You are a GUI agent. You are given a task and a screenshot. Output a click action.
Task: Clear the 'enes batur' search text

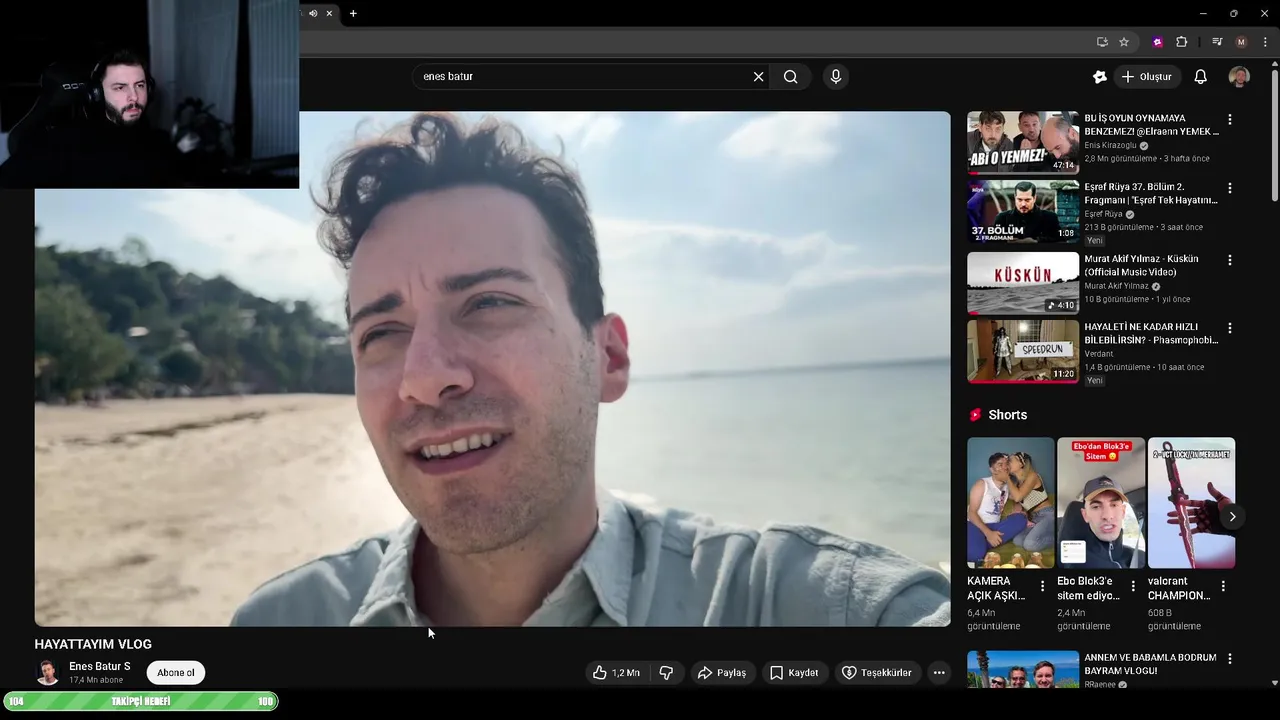coord(758,77)
